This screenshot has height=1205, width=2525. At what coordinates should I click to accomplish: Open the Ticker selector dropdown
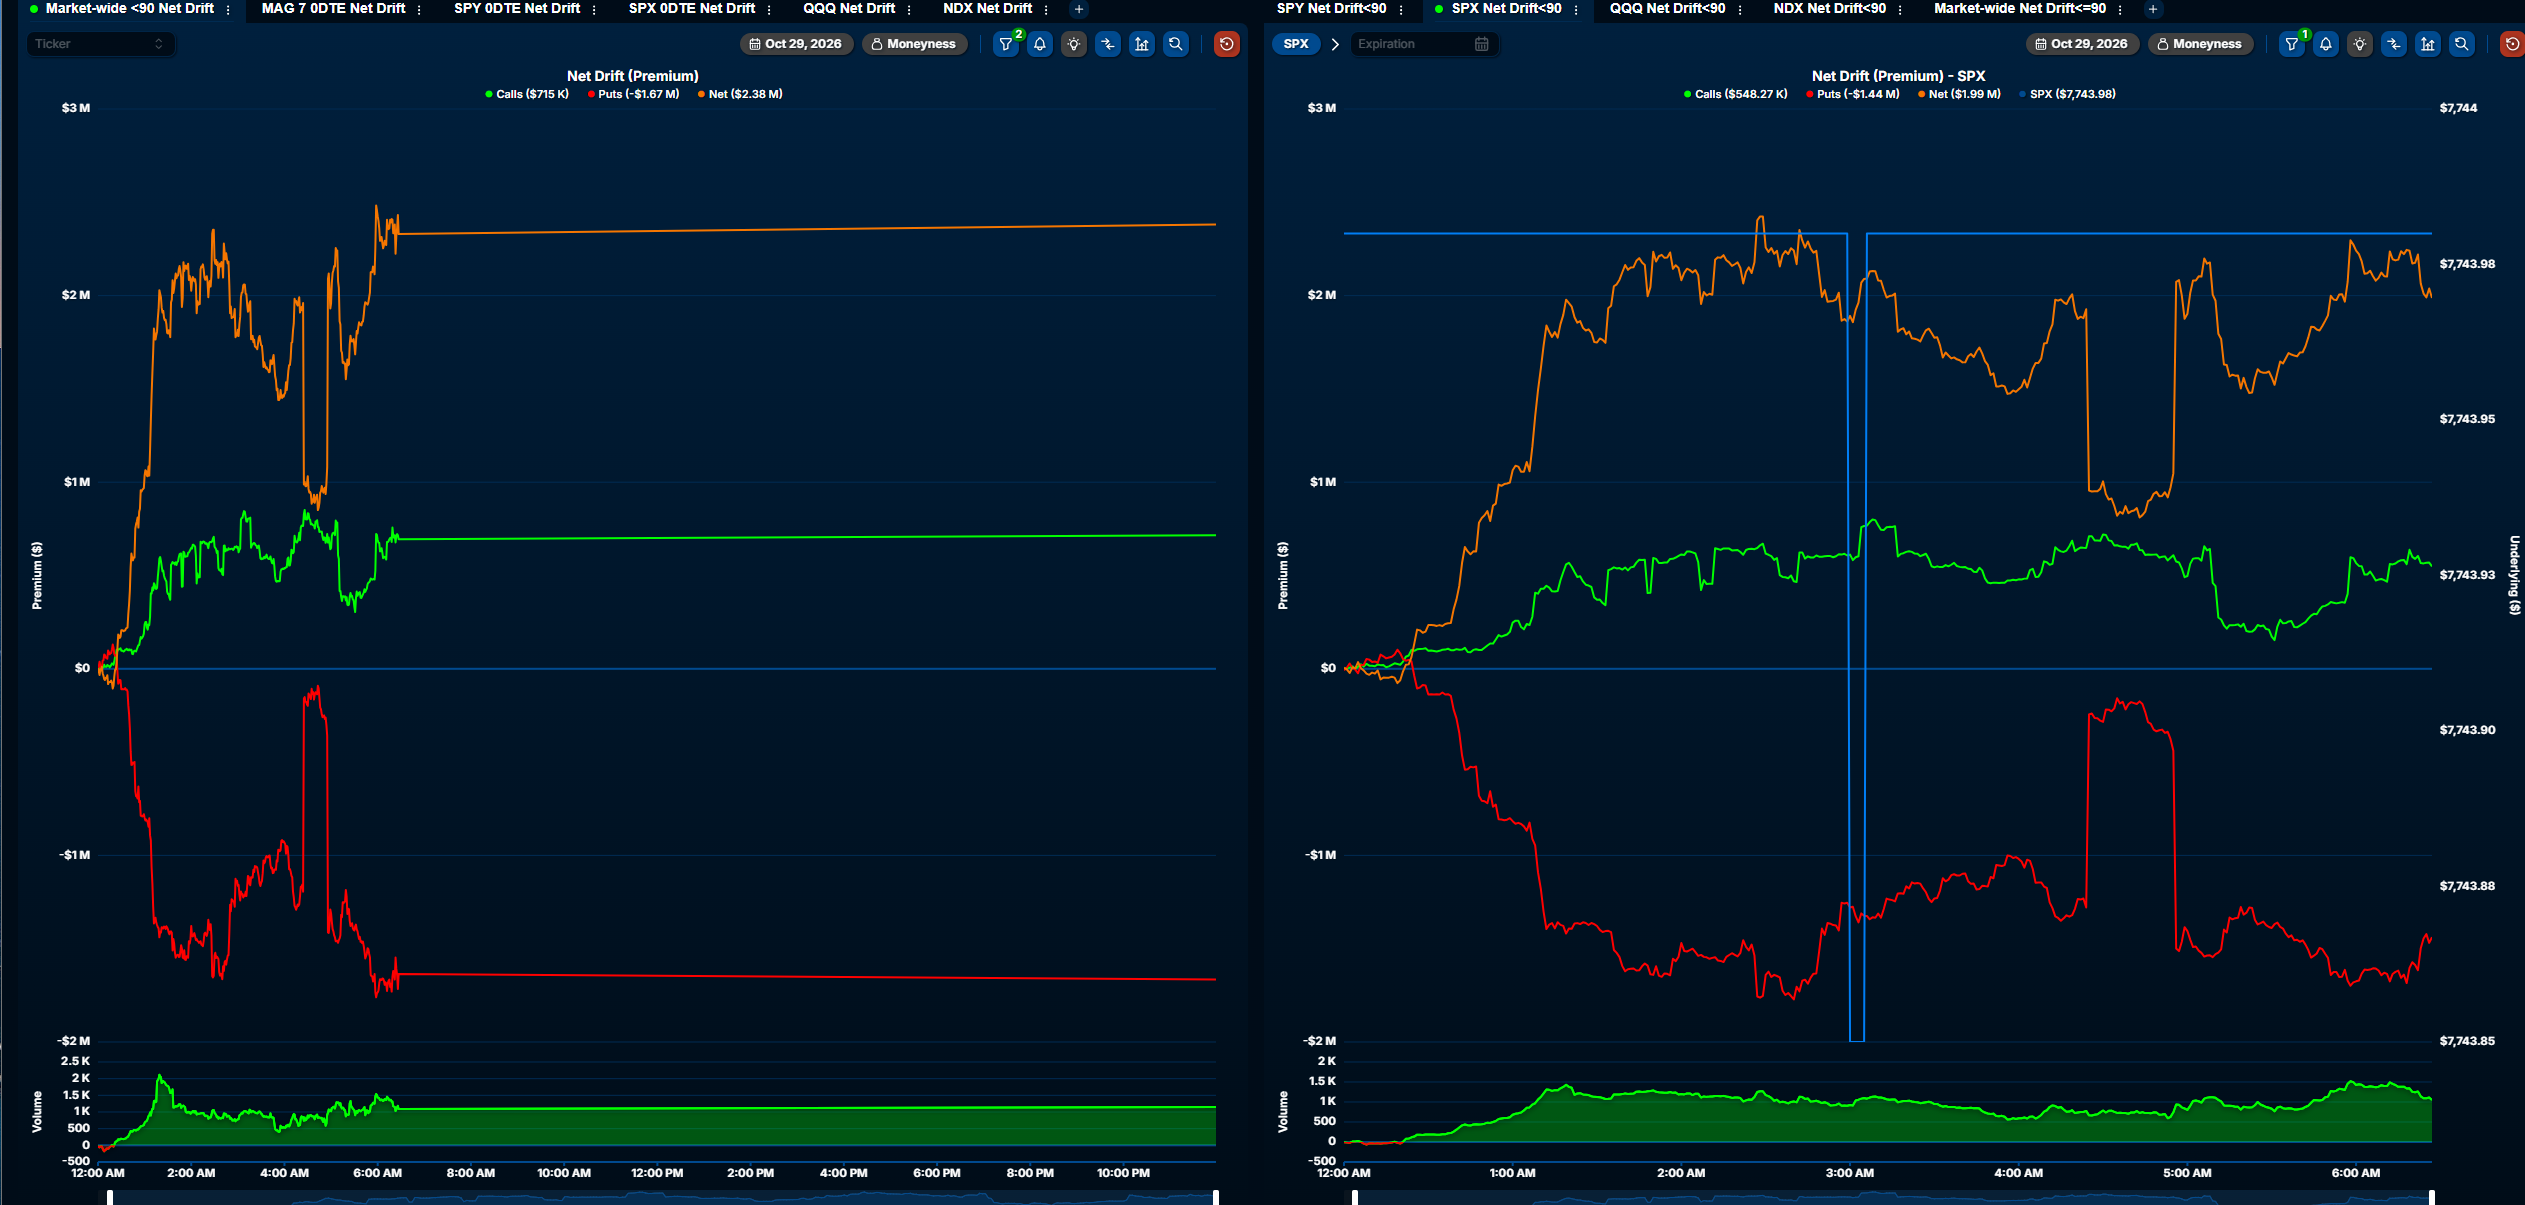tap(100, 44)
